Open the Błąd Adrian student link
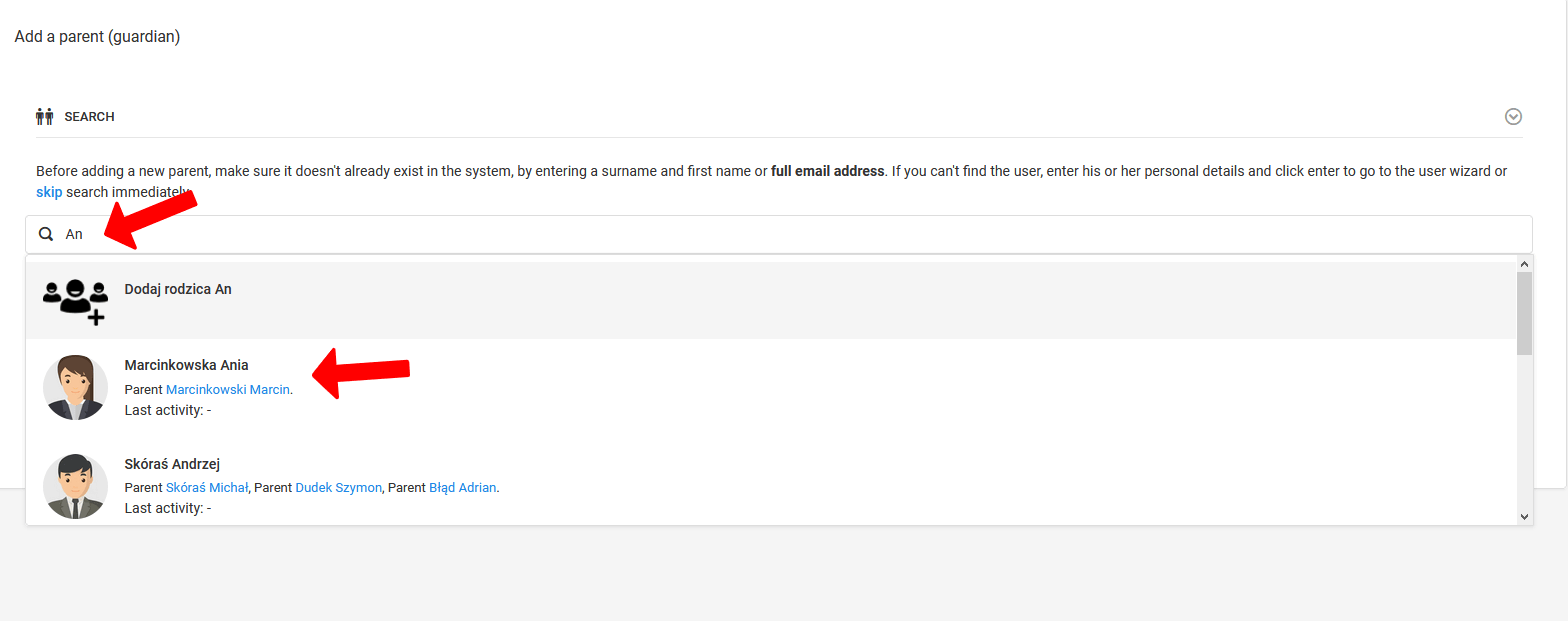The image size is (1568, 621). (462, 488)
